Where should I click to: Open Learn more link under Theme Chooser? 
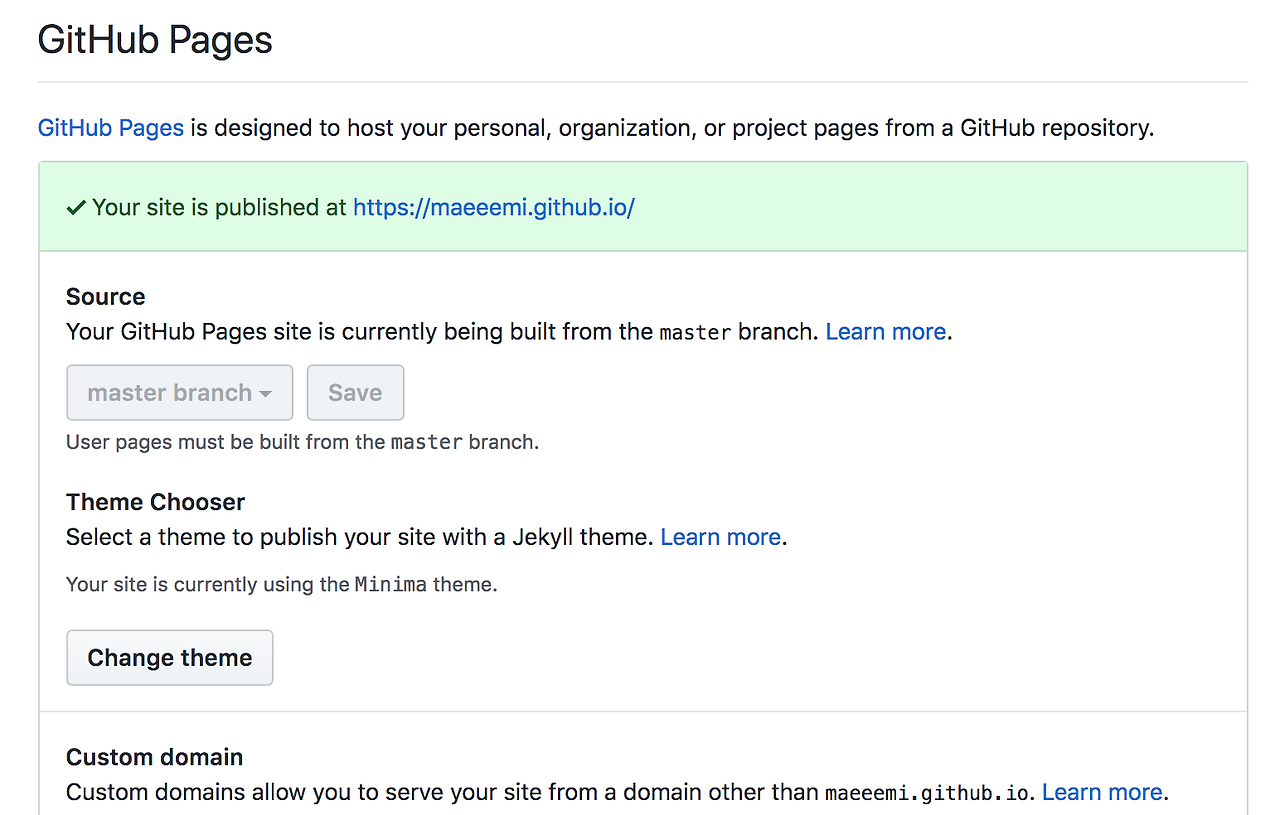(720, 537)
